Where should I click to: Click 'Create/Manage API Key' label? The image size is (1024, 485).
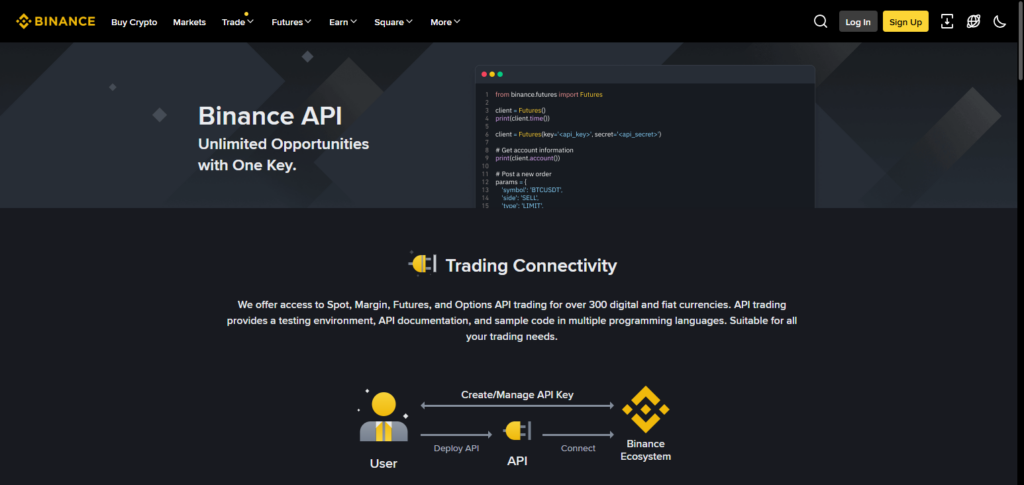tap(517, 395)
